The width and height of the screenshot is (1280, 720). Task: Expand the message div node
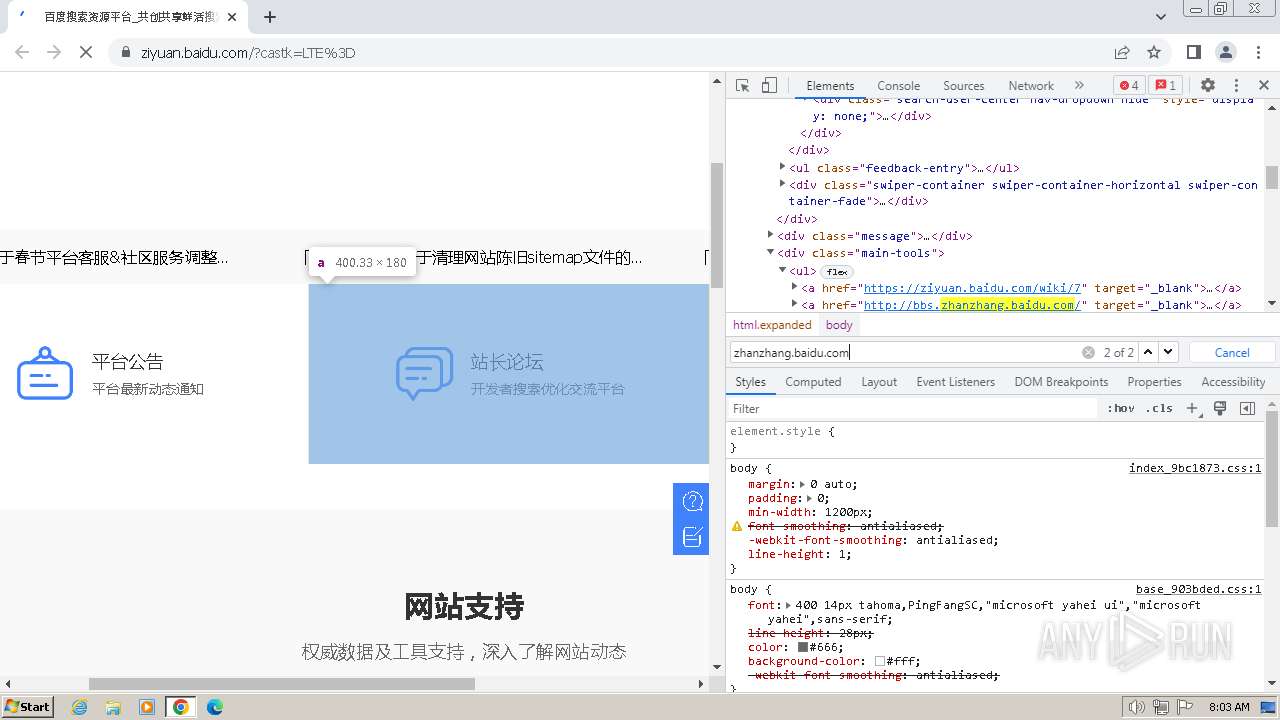(771, 236)
